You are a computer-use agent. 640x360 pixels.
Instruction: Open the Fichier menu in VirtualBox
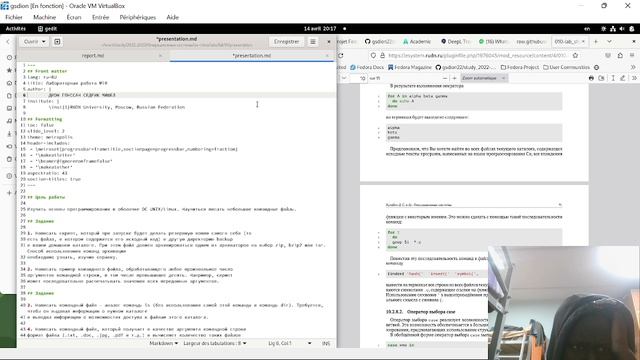pos(14,17)
